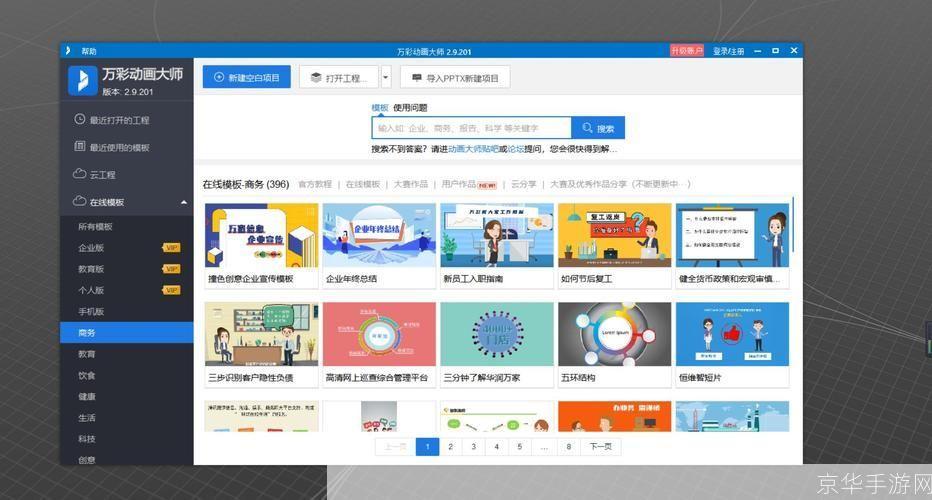Click the 在线模板 cloud icon in the sidebar
The height and width of the screenshot is (500, 932).
pos(80,202)
